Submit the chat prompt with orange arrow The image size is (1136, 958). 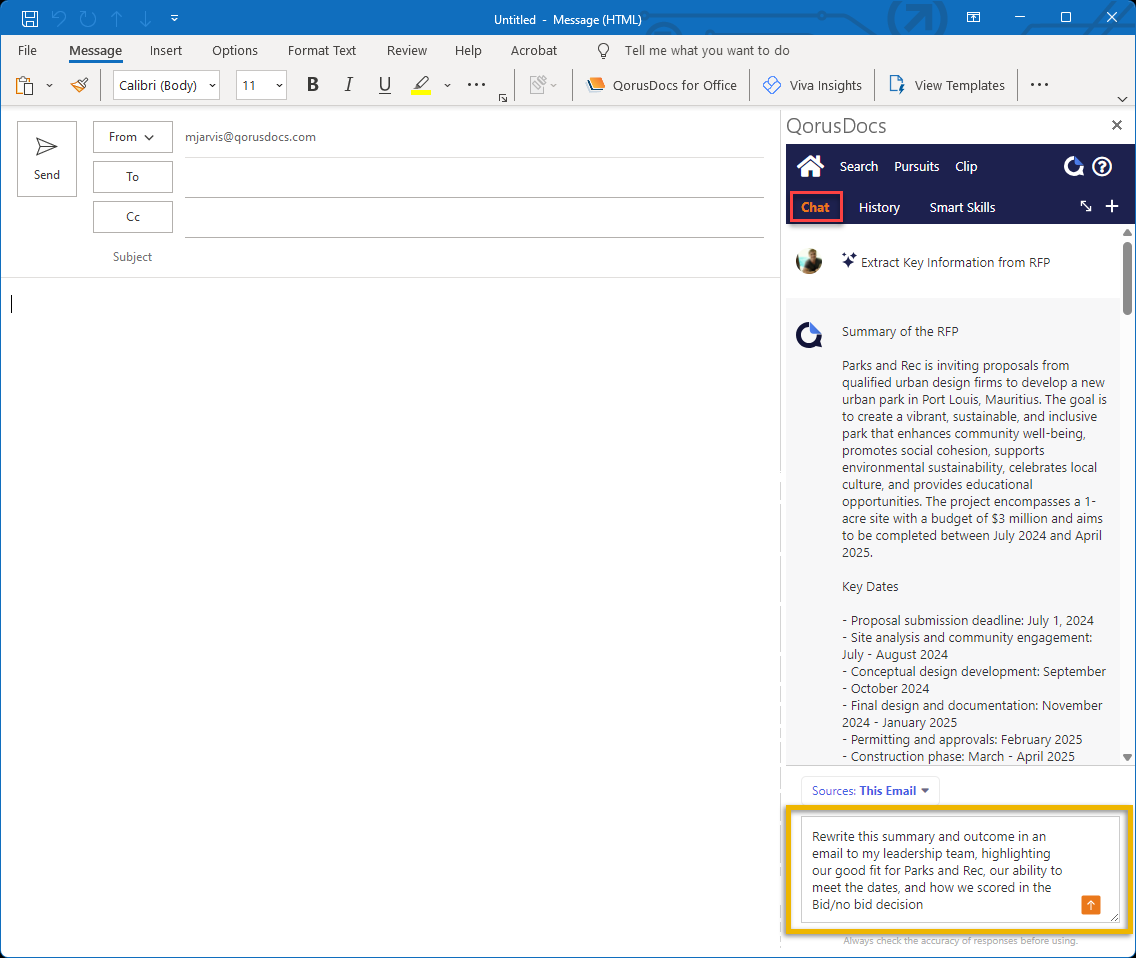(1091, 904)
